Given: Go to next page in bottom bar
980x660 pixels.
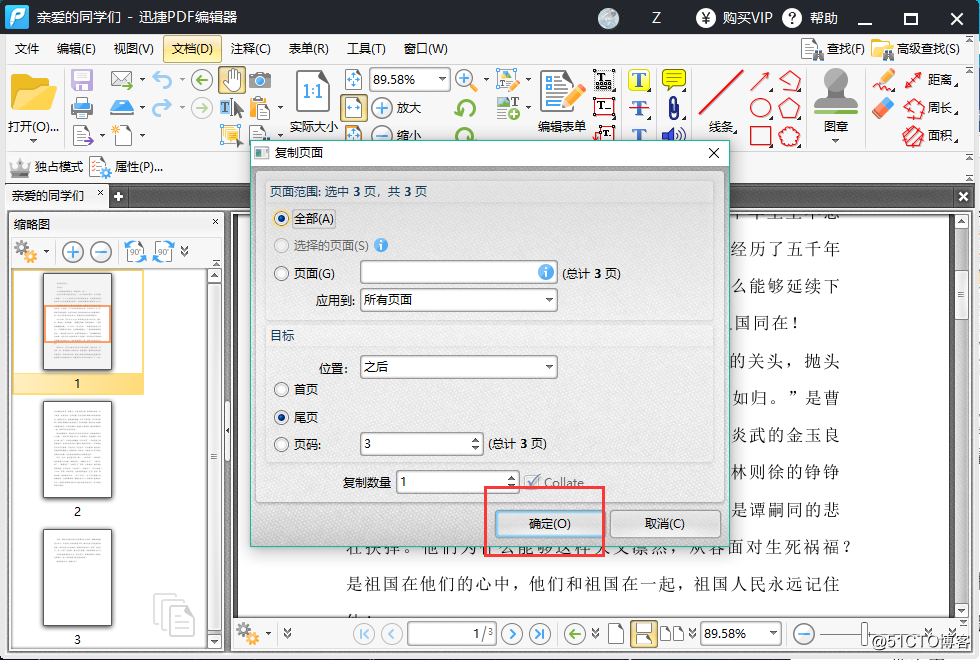Looking at the screenshot, I should 512,634.
